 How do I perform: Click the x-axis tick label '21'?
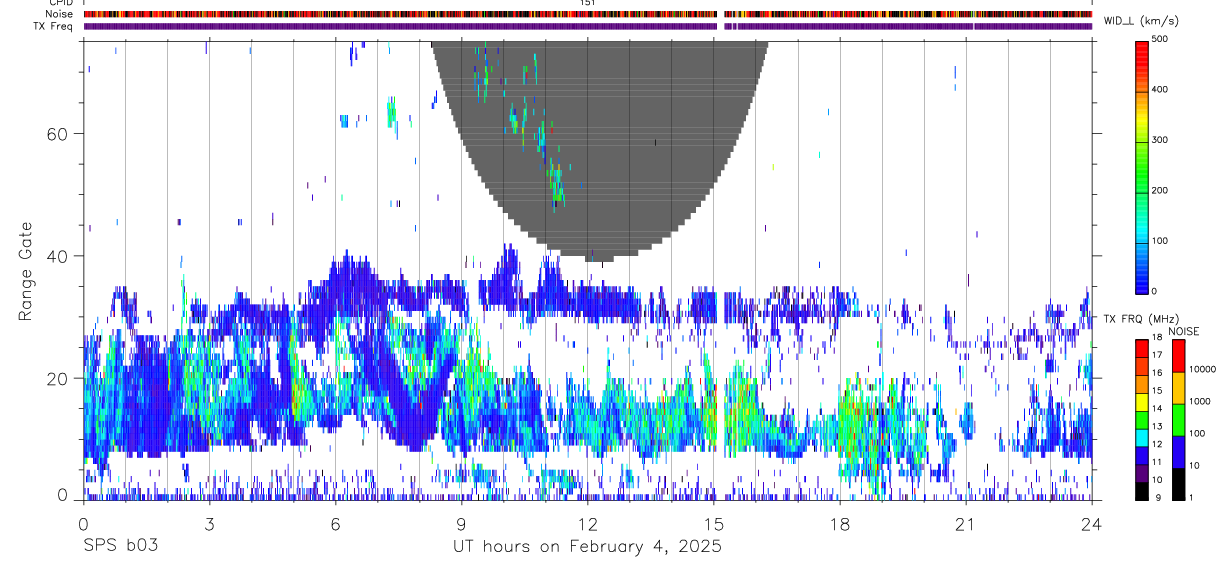tap(965, 523)
